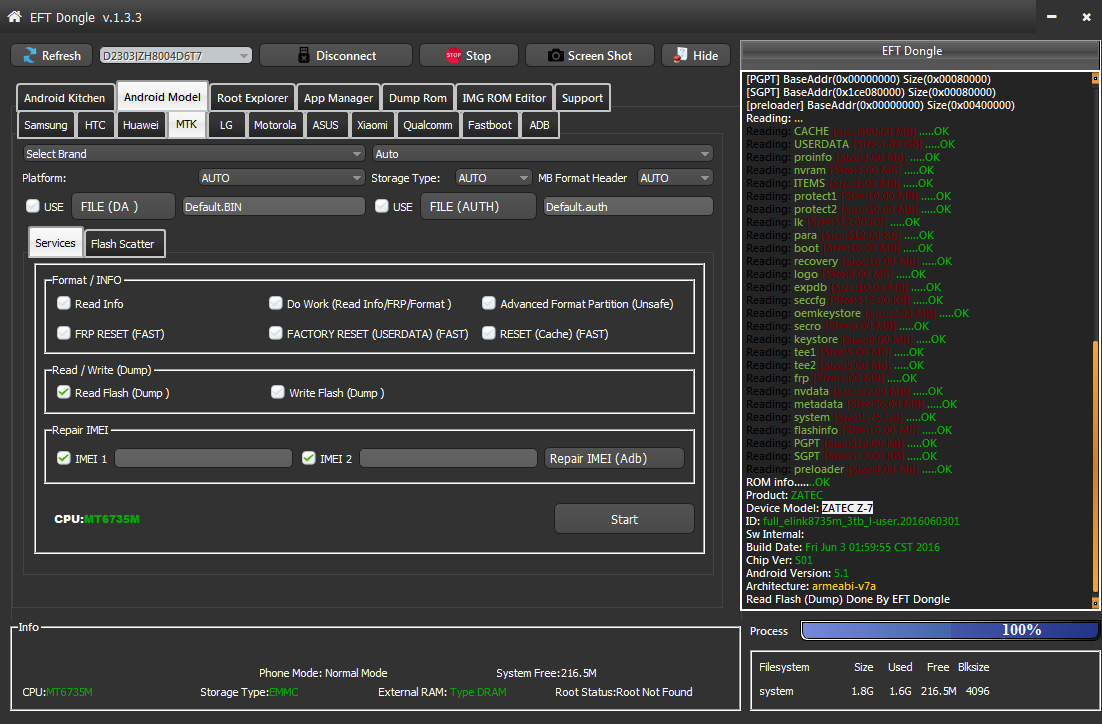Switch to Dump Rom tab
The width and height of the screenshot is (1102, 724).
click(x=417, y=98)
